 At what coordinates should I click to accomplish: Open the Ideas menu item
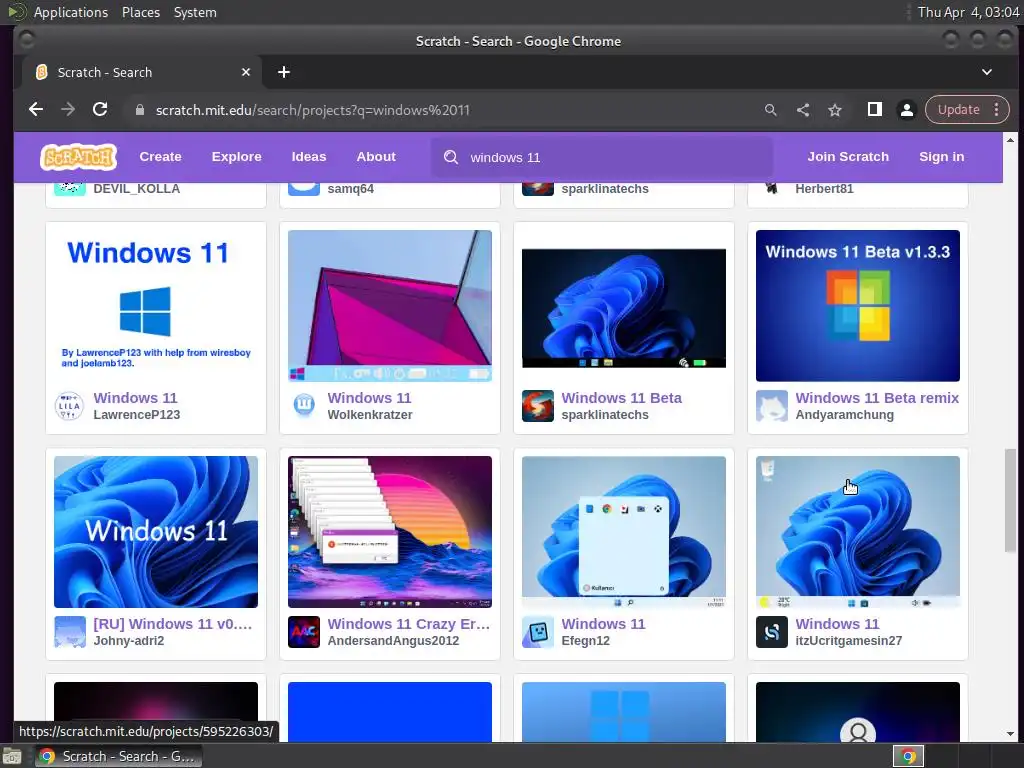[x=309, y=157]
